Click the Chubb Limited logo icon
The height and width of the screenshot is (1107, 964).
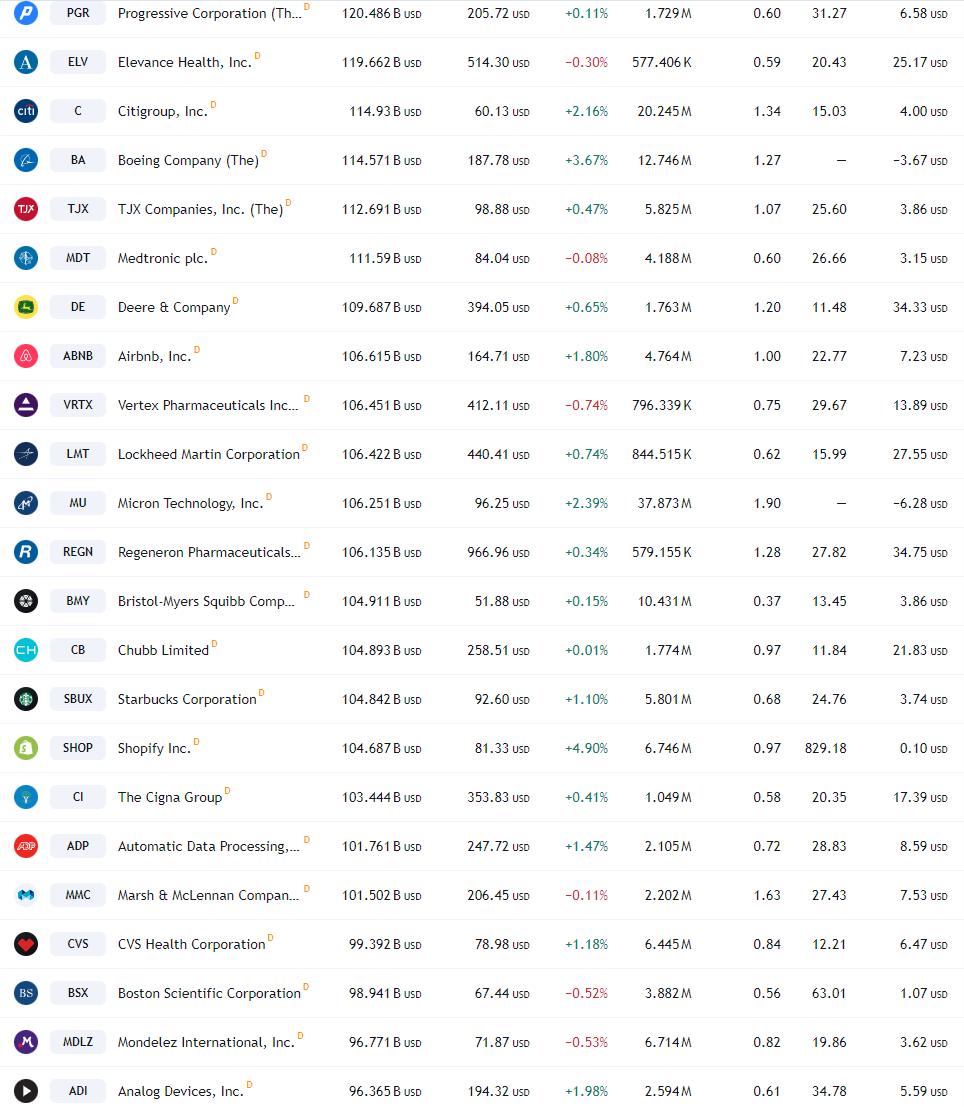[26, 650]
